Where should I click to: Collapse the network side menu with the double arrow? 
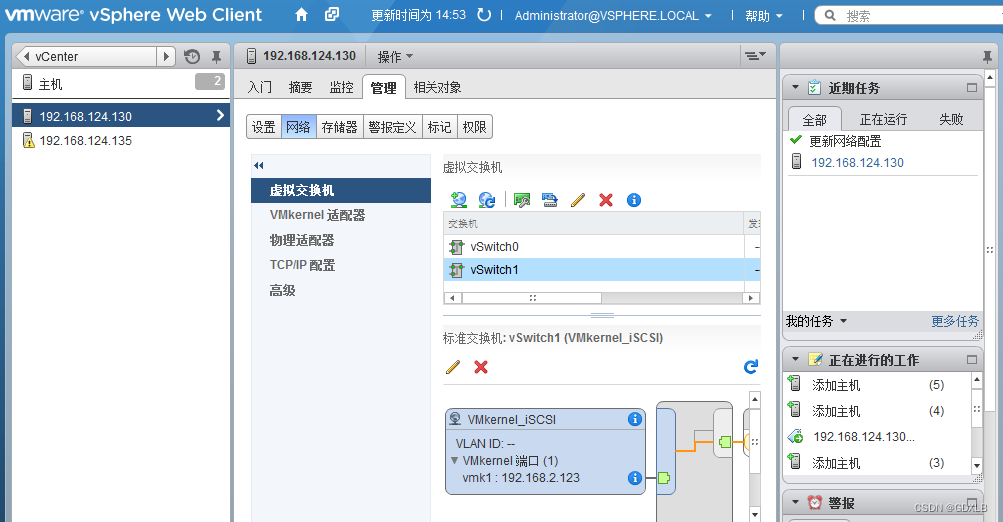258,166
